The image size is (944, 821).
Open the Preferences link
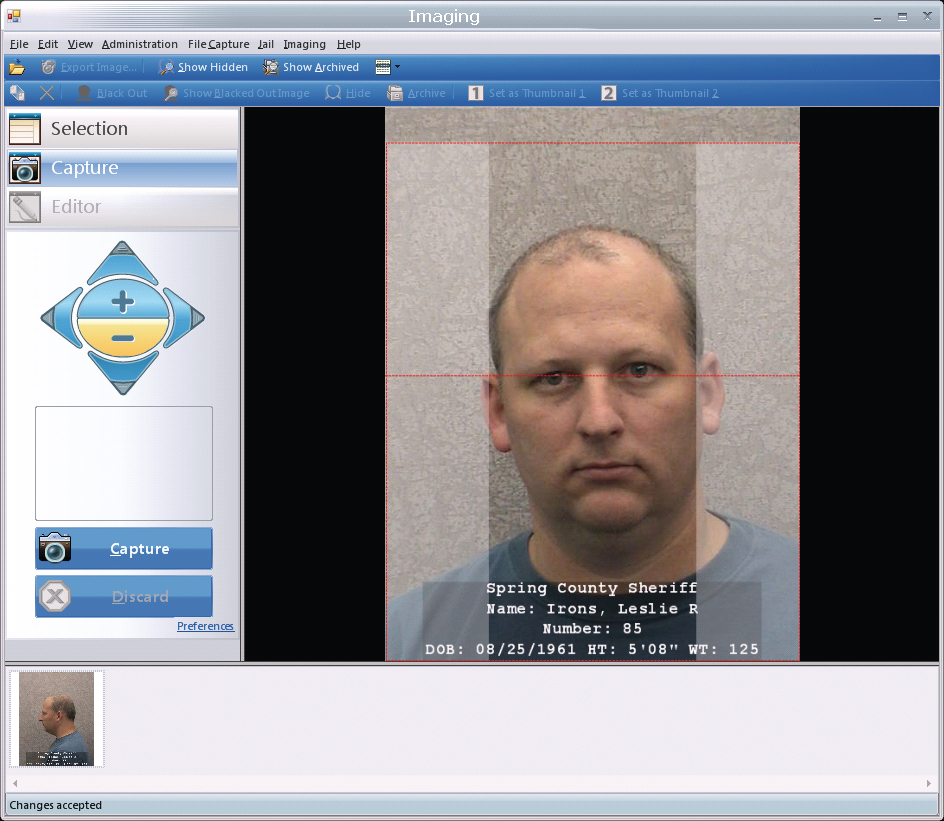click(205, 626)
